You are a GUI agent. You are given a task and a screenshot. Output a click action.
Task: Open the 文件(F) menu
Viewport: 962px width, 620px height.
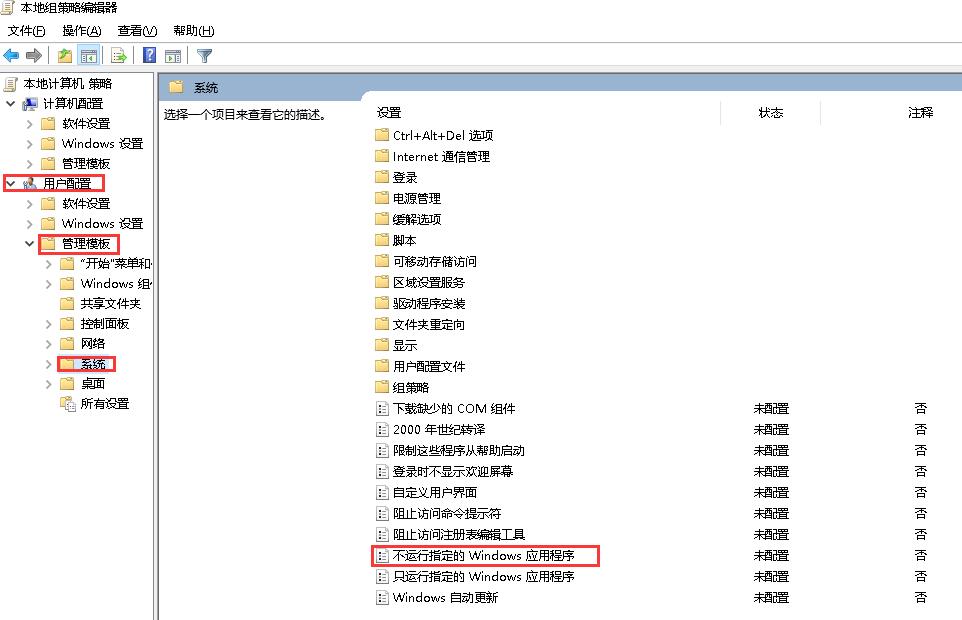point(26,31)
